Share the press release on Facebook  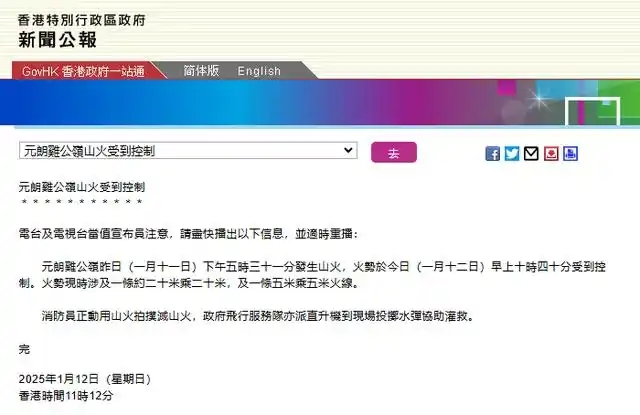click(493, 154)
